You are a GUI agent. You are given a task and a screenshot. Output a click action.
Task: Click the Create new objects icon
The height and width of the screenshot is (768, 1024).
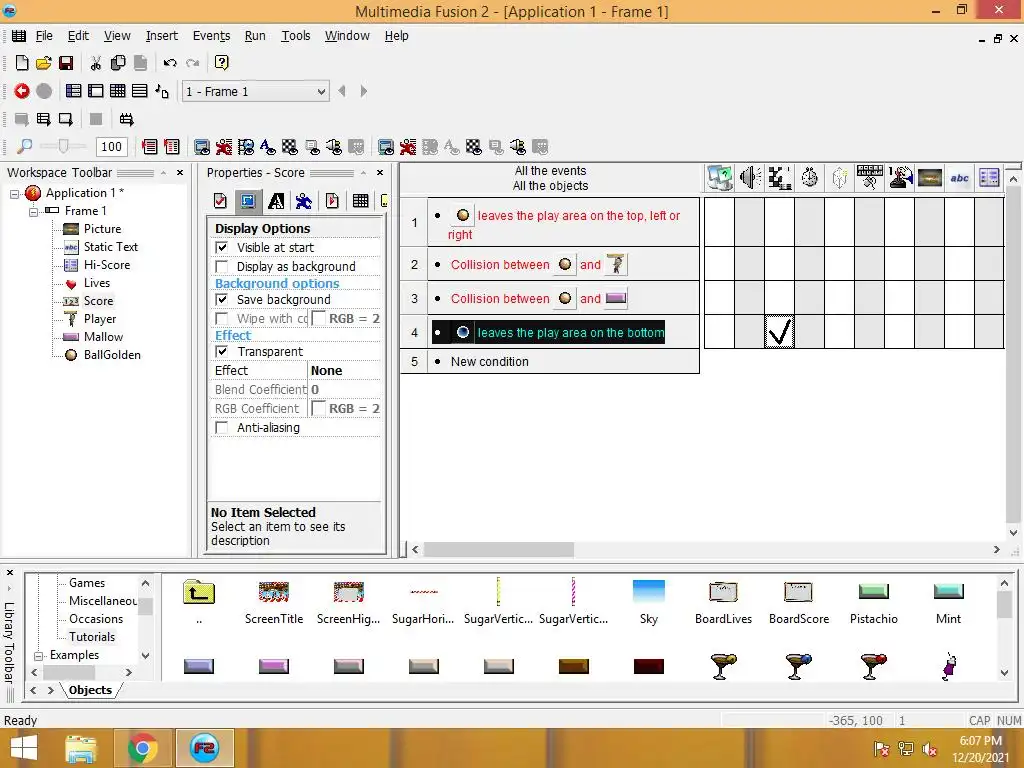(840, 178)
